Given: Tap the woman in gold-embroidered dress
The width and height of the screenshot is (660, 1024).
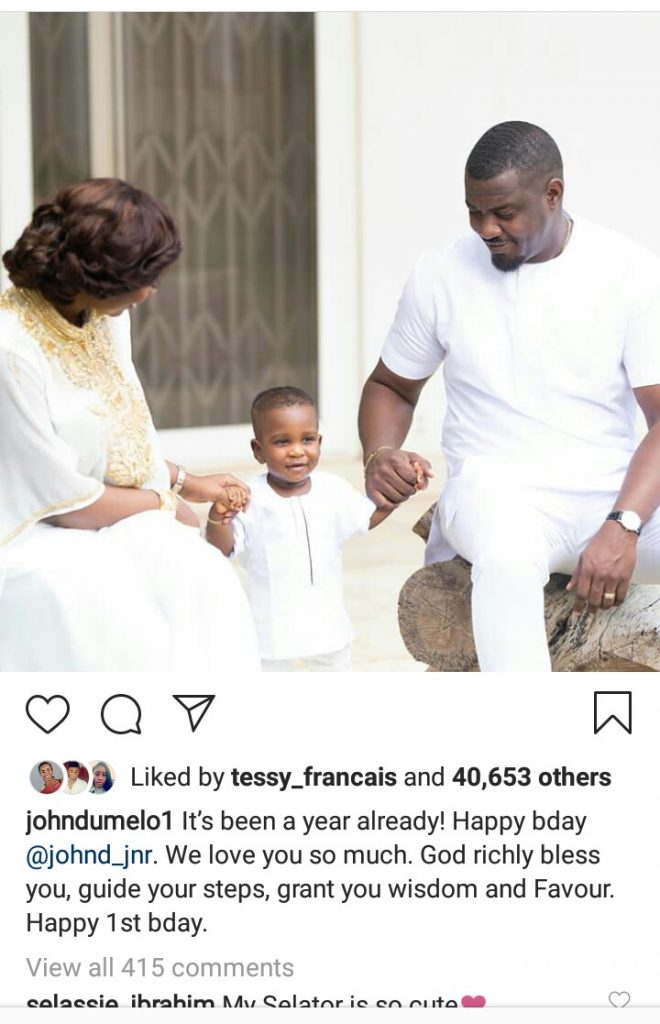Looking at the screenshot, I should [98, 424].
